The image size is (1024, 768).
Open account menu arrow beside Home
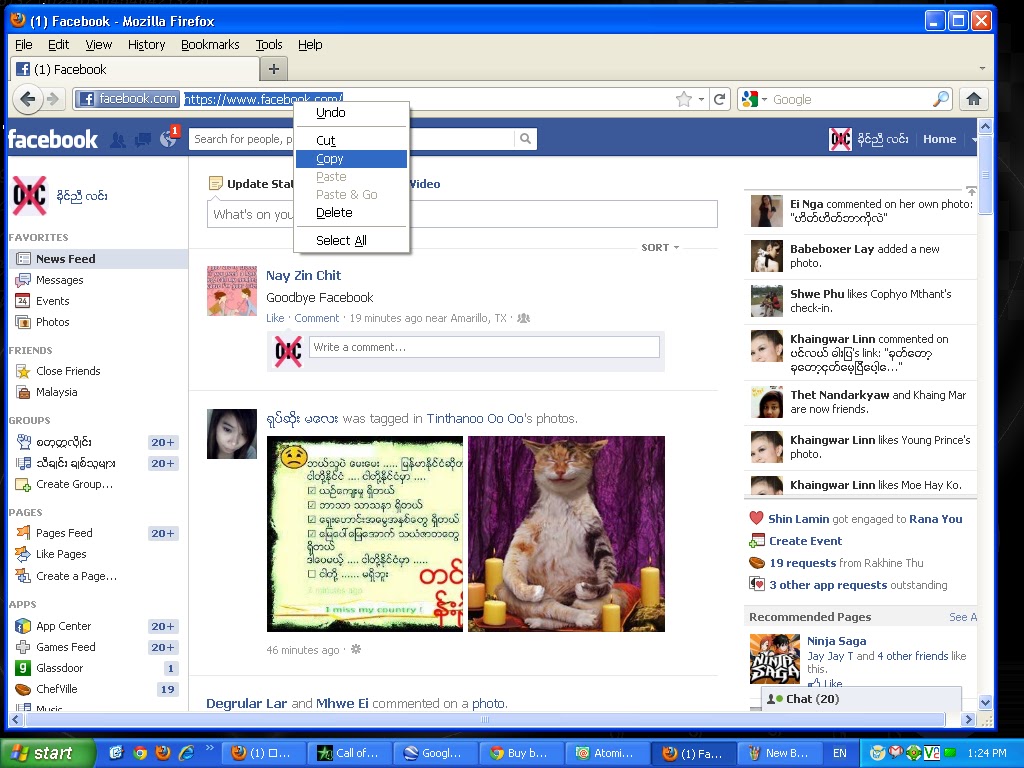pos(973,139)
